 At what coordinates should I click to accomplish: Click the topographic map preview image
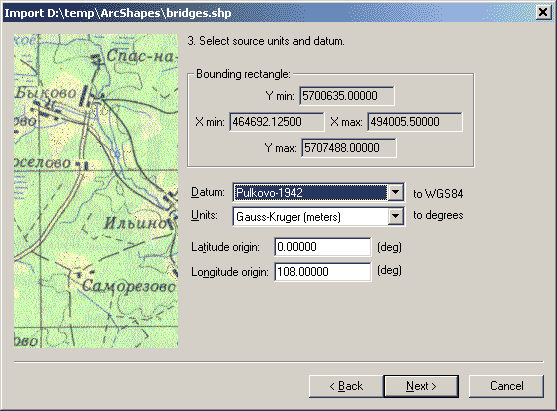pos(96,191)
